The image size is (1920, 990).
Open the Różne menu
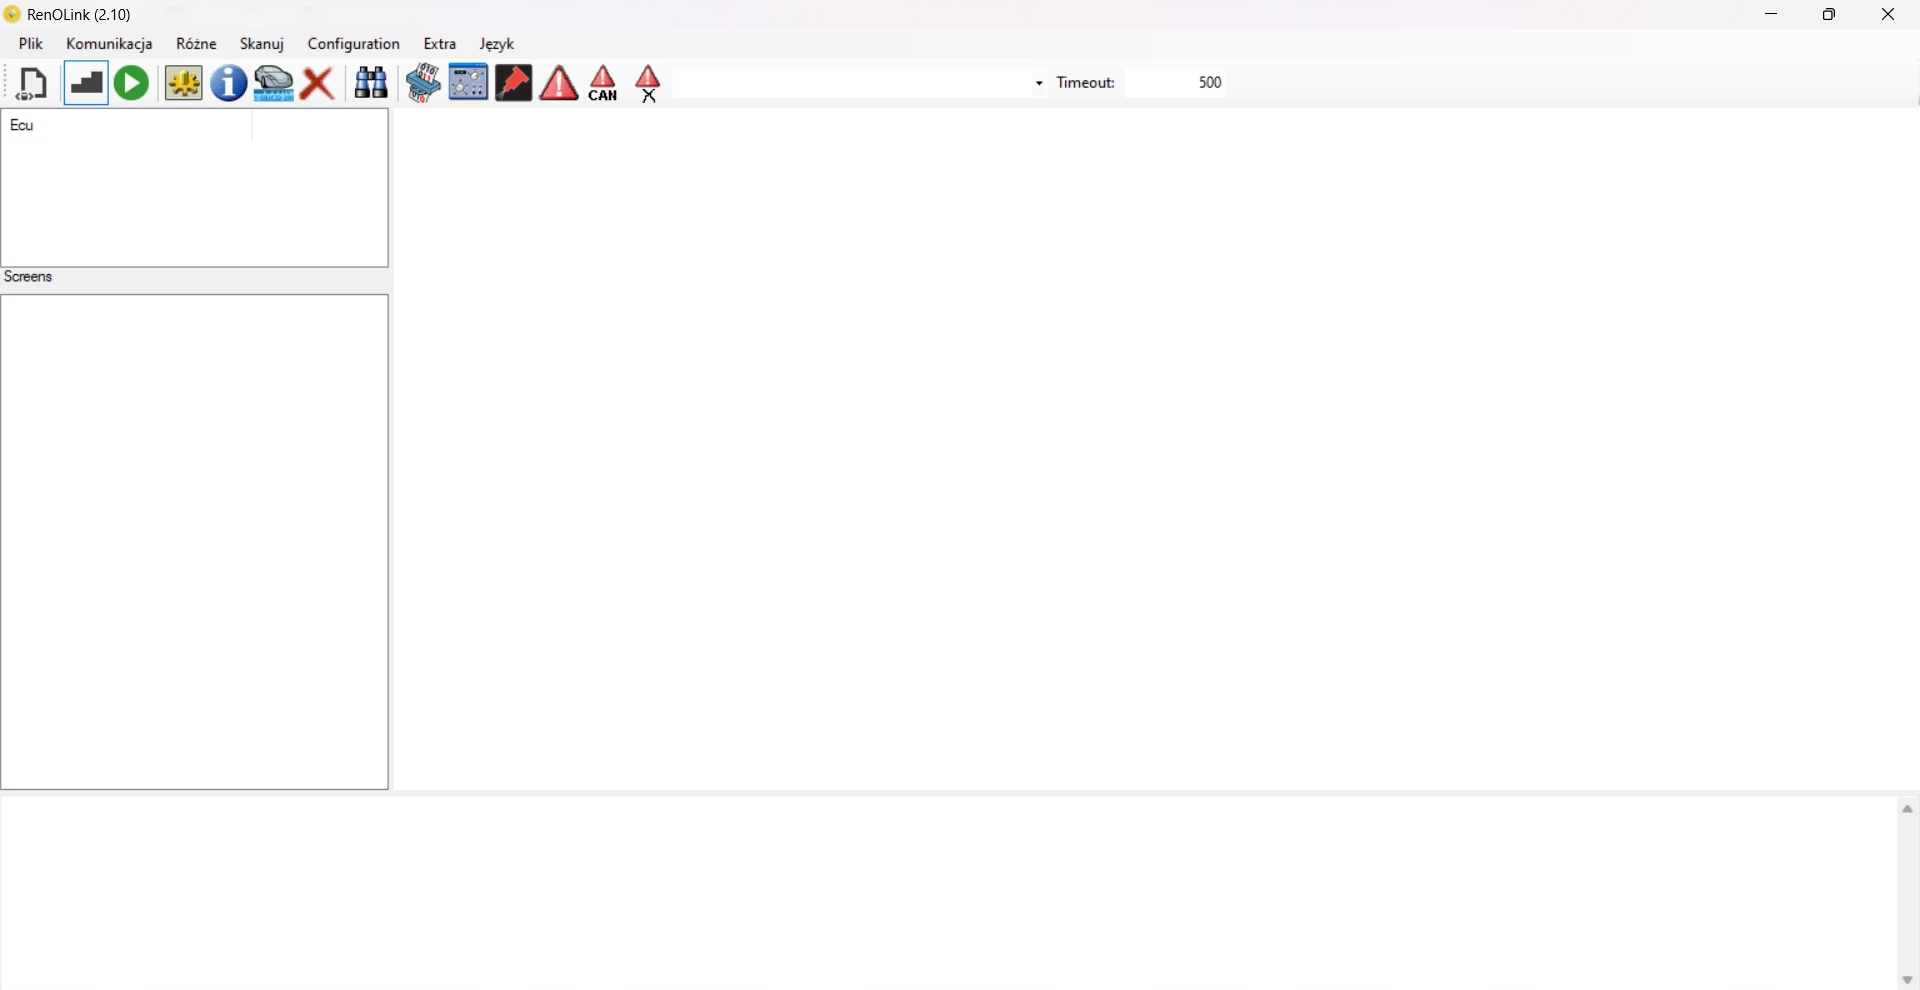click(197, 44)
